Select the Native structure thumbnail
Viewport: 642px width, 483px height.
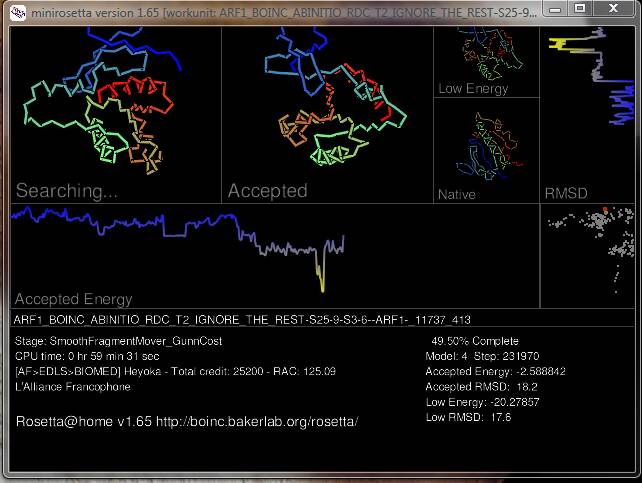coord(485,148)
